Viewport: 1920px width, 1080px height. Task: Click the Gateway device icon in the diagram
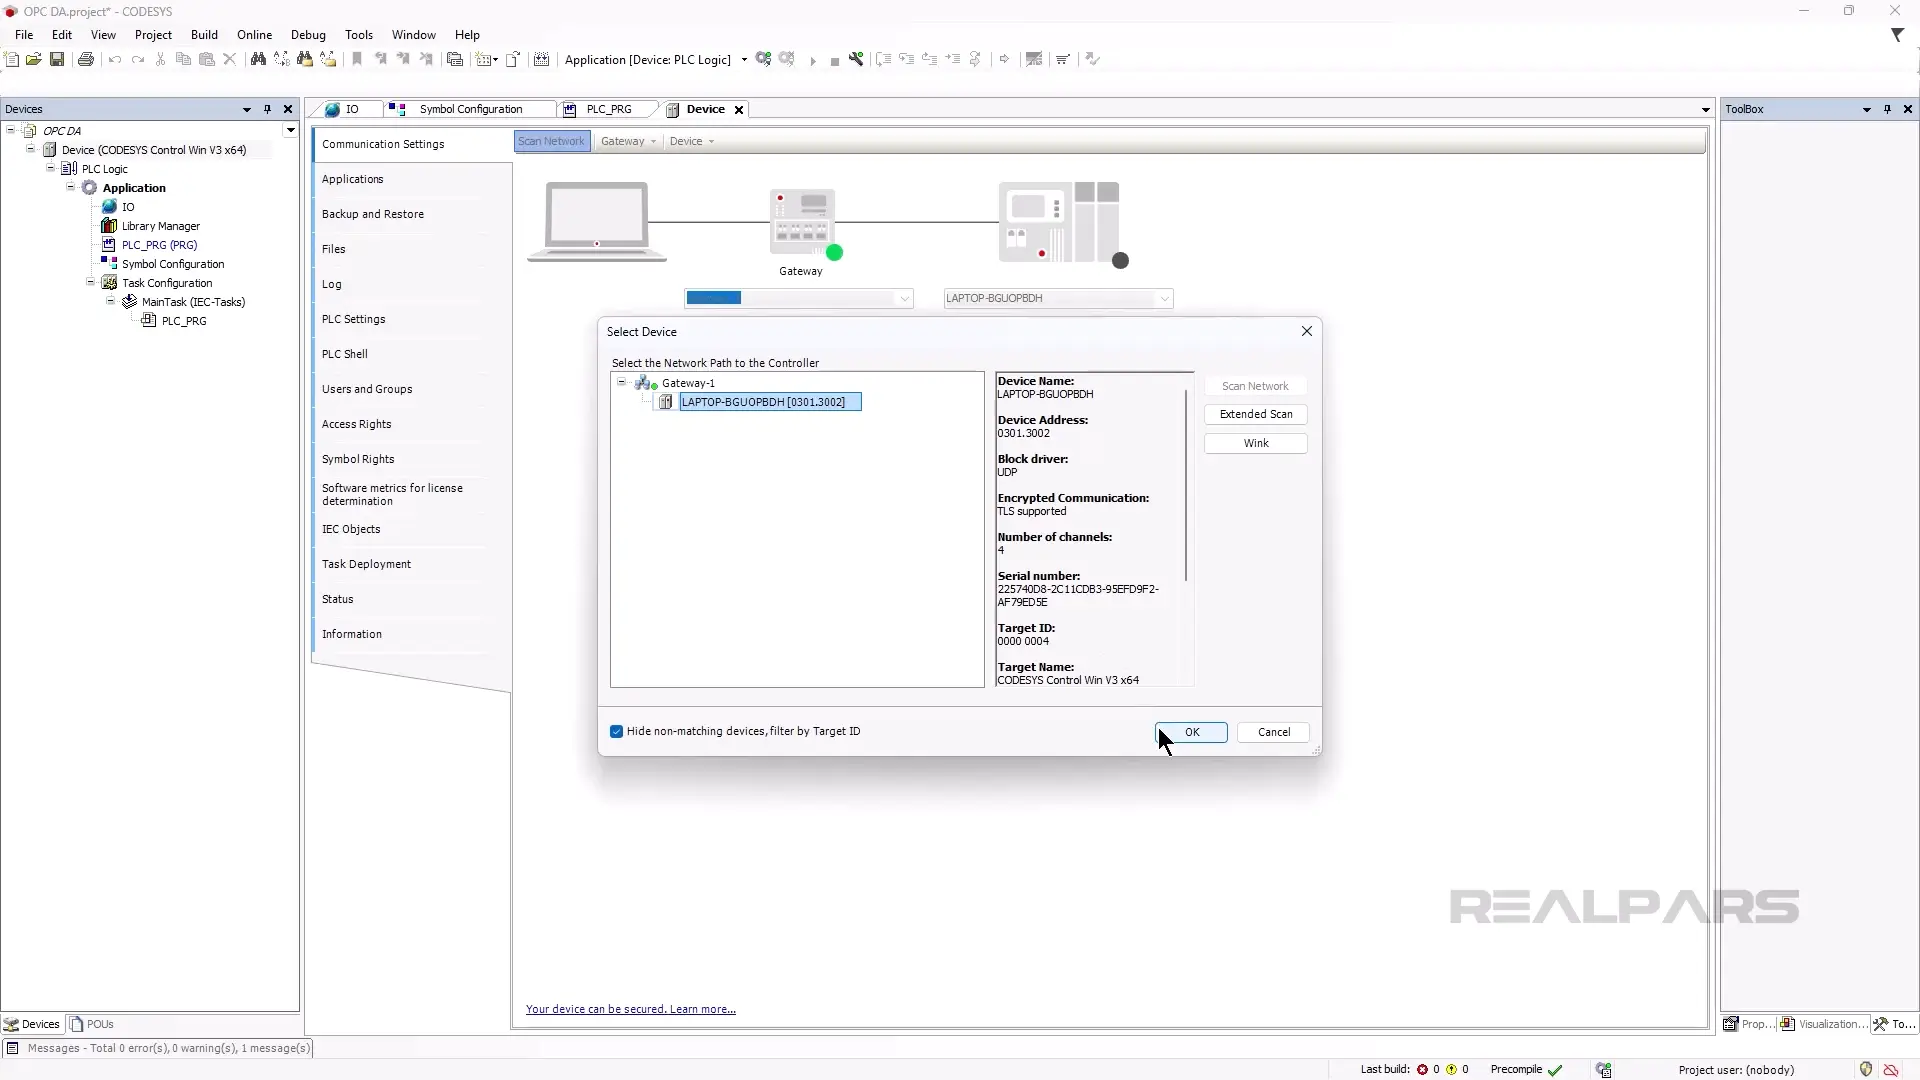tap(802, 222)
